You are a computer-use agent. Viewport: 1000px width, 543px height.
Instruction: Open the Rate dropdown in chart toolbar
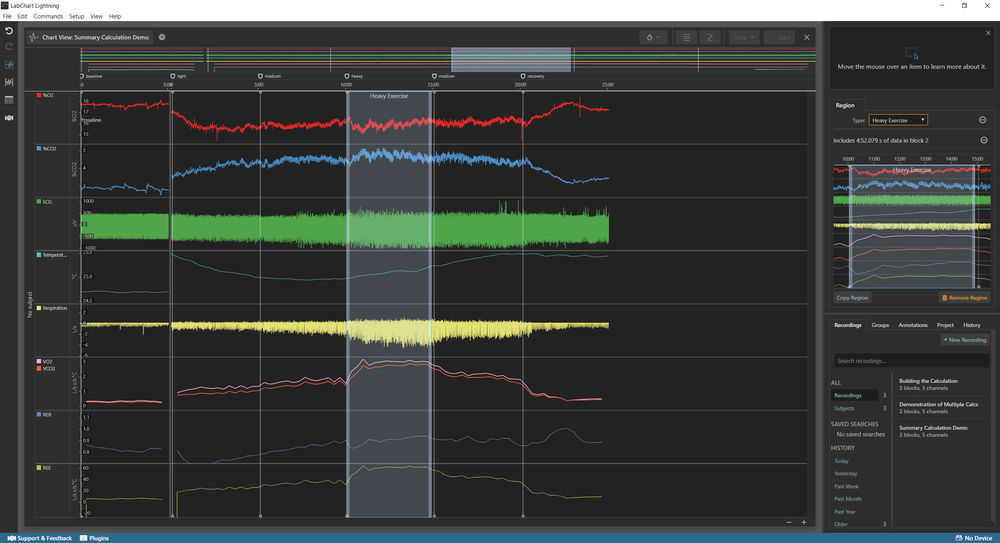point(744,37)
